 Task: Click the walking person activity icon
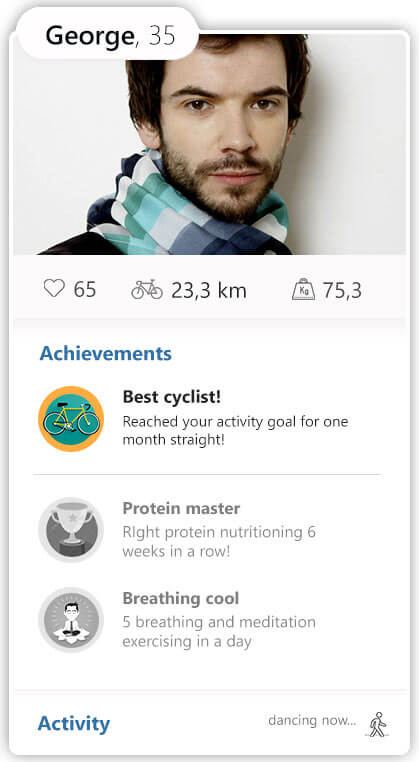pos(377,724)
